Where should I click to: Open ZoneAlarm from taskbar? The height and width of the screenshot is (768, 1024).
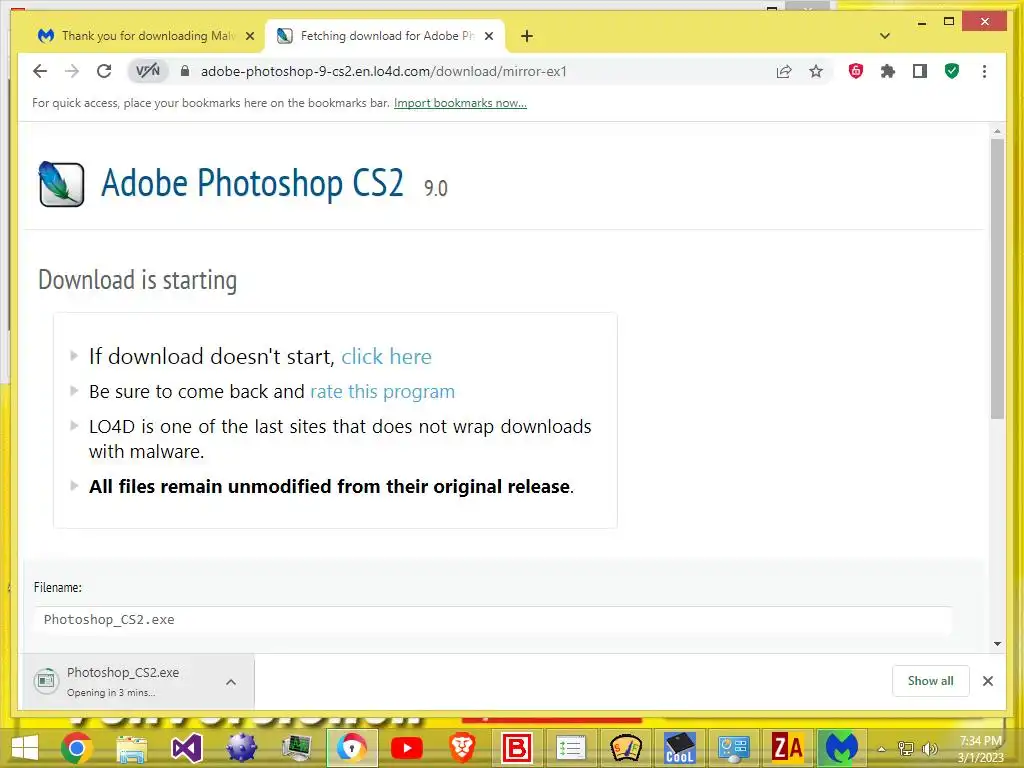[x=787, y=748]
